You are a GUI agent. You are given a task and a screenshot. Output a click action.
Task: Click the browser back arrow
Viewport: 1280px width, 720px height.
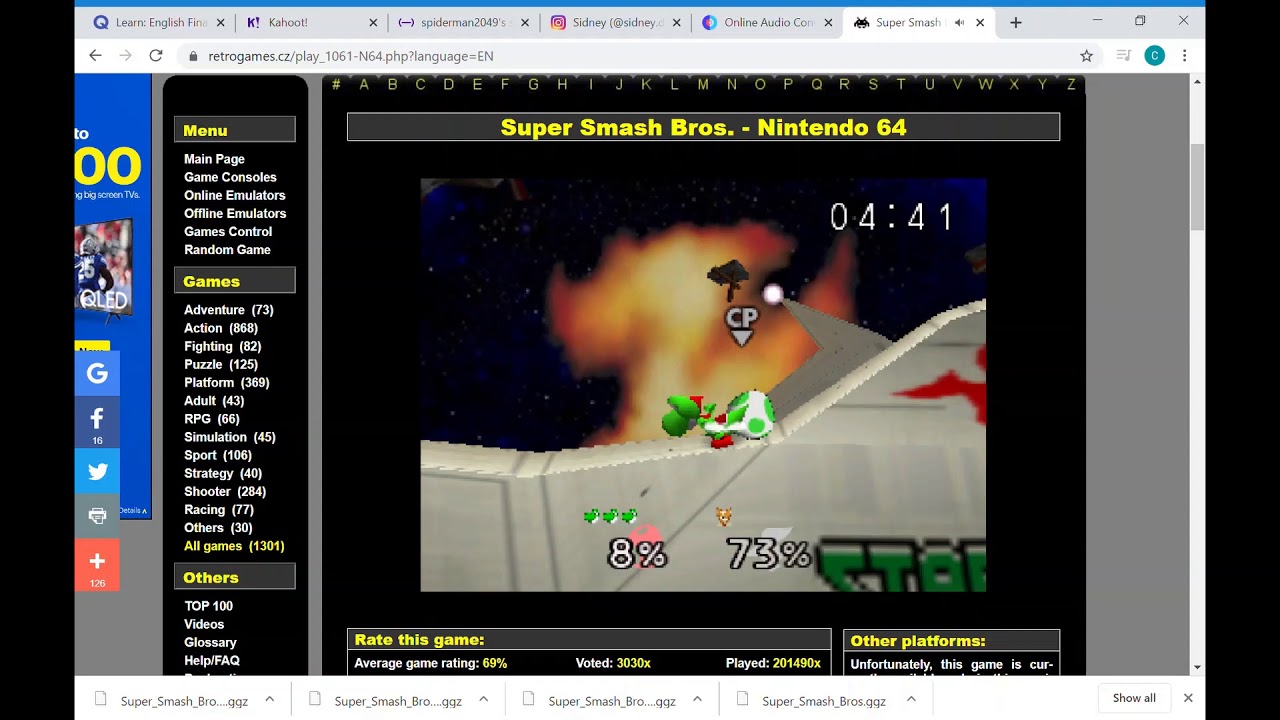click(x=95, y=56)
